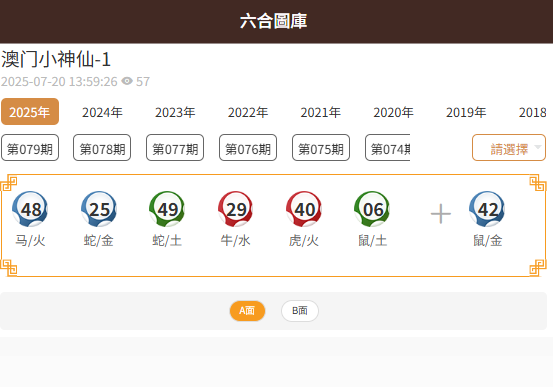The image size is (553, 387).
Task: Click the view count 57
Action: pyautogui.click(x=143, y=81)
